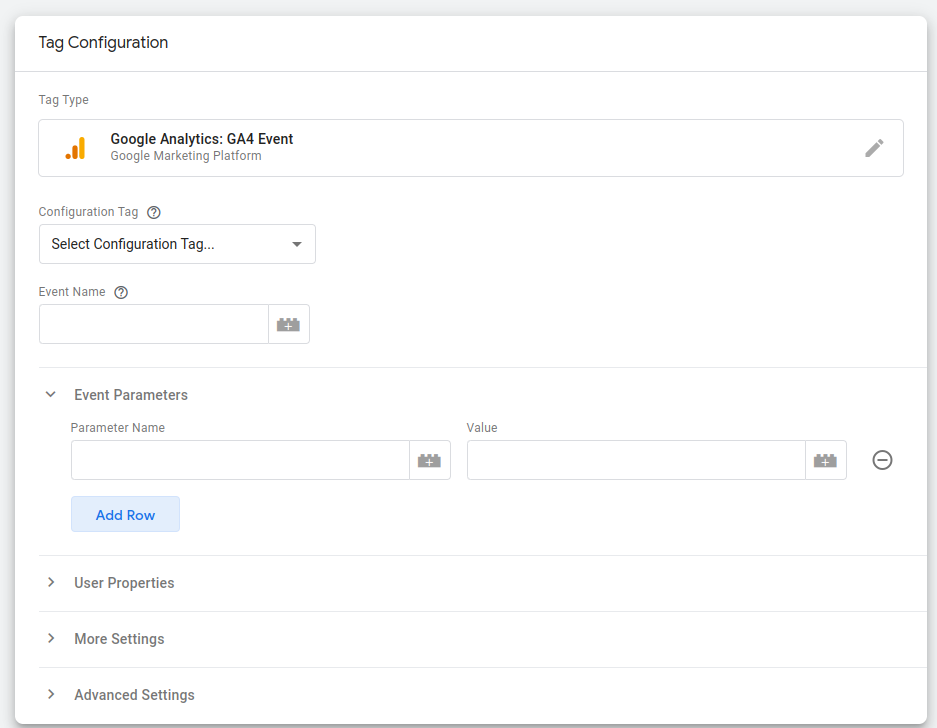Insert variable icon beside Parameter Name field
The height and width of the screenshot is (728, 937).
[x=430, y=460]
